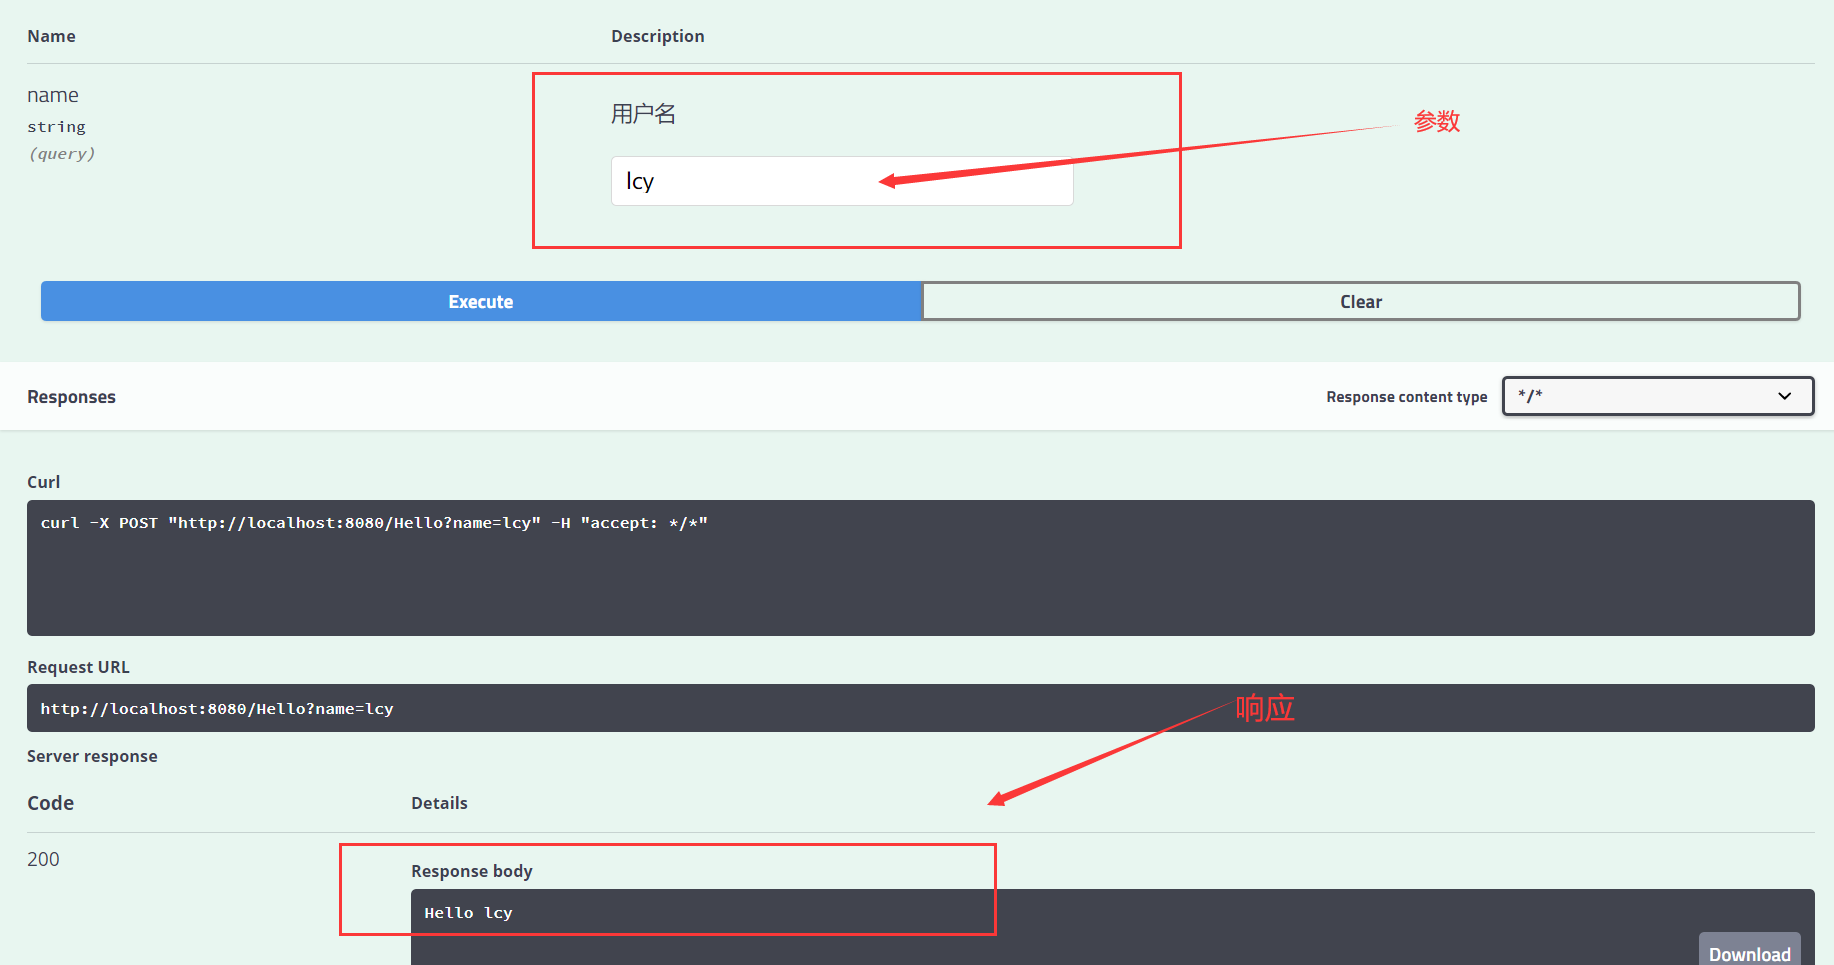Click the (query) location label
The image size is (1834, 965).
tap(62, 154)
